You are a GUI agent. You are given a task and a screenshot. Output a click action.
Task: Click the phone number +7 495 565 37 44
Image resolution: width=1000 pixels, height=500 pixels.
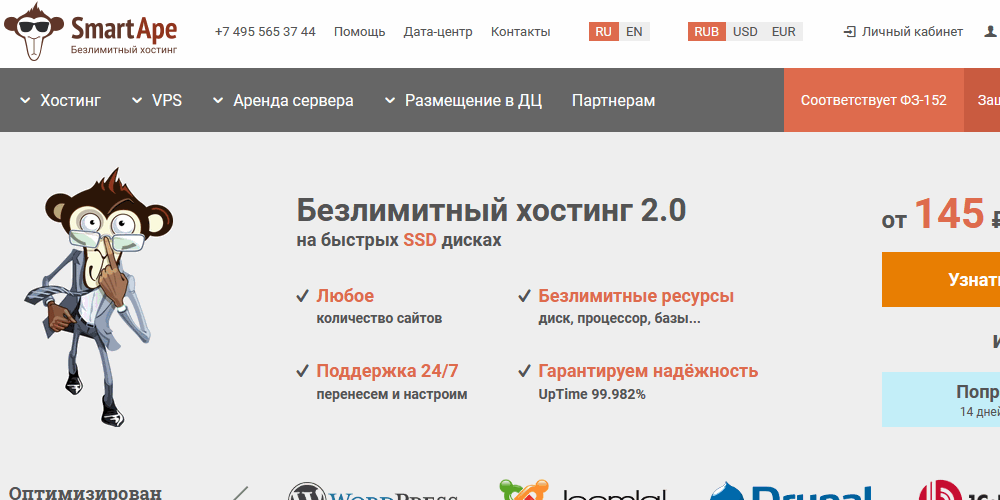265,32
